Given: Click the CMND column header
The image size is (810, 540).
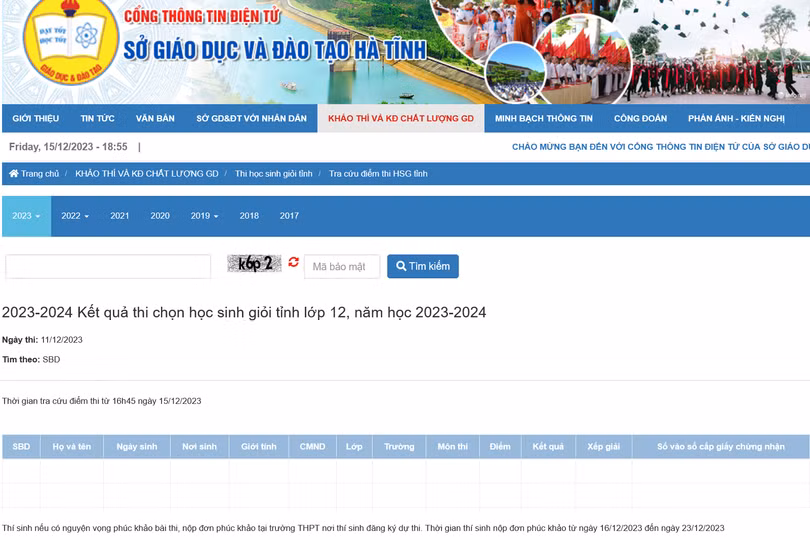Looking at the screenshot, I should (313, 446).
